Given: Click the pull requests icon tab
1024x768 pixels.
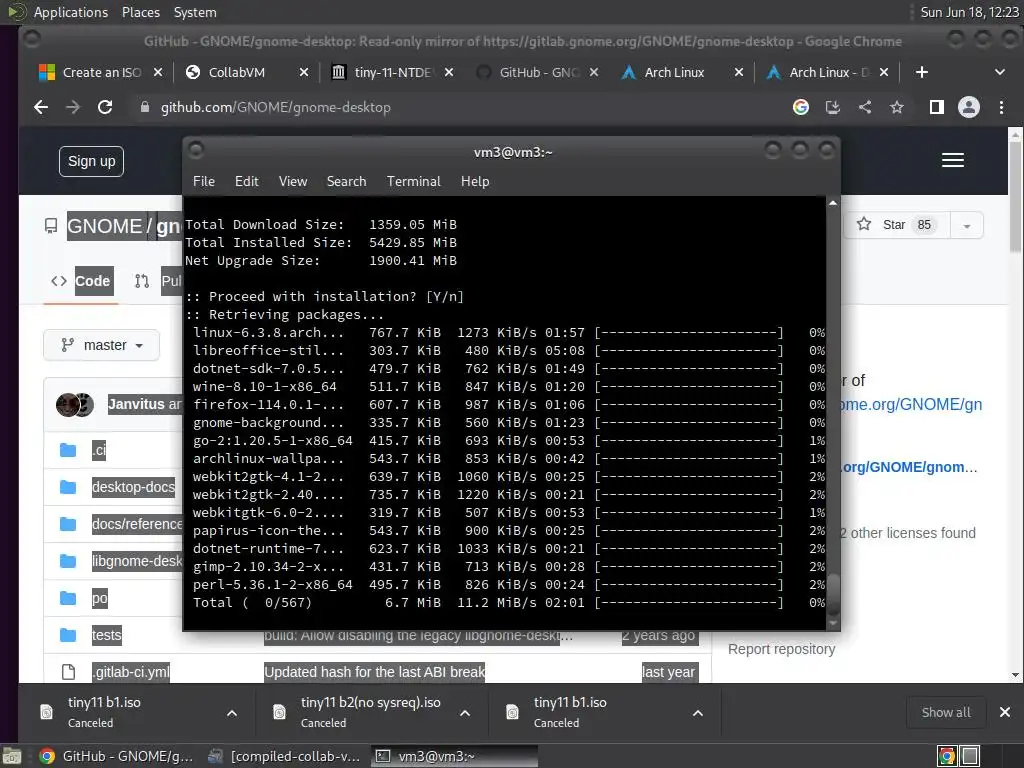Looking at the screenshot, I should 142,281.
